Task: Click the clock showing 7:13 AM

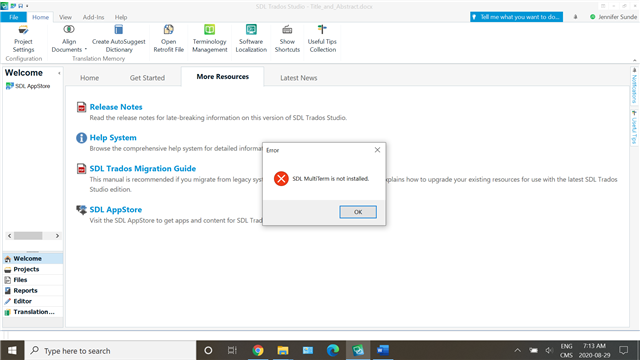Action: (x=594, y=346)
